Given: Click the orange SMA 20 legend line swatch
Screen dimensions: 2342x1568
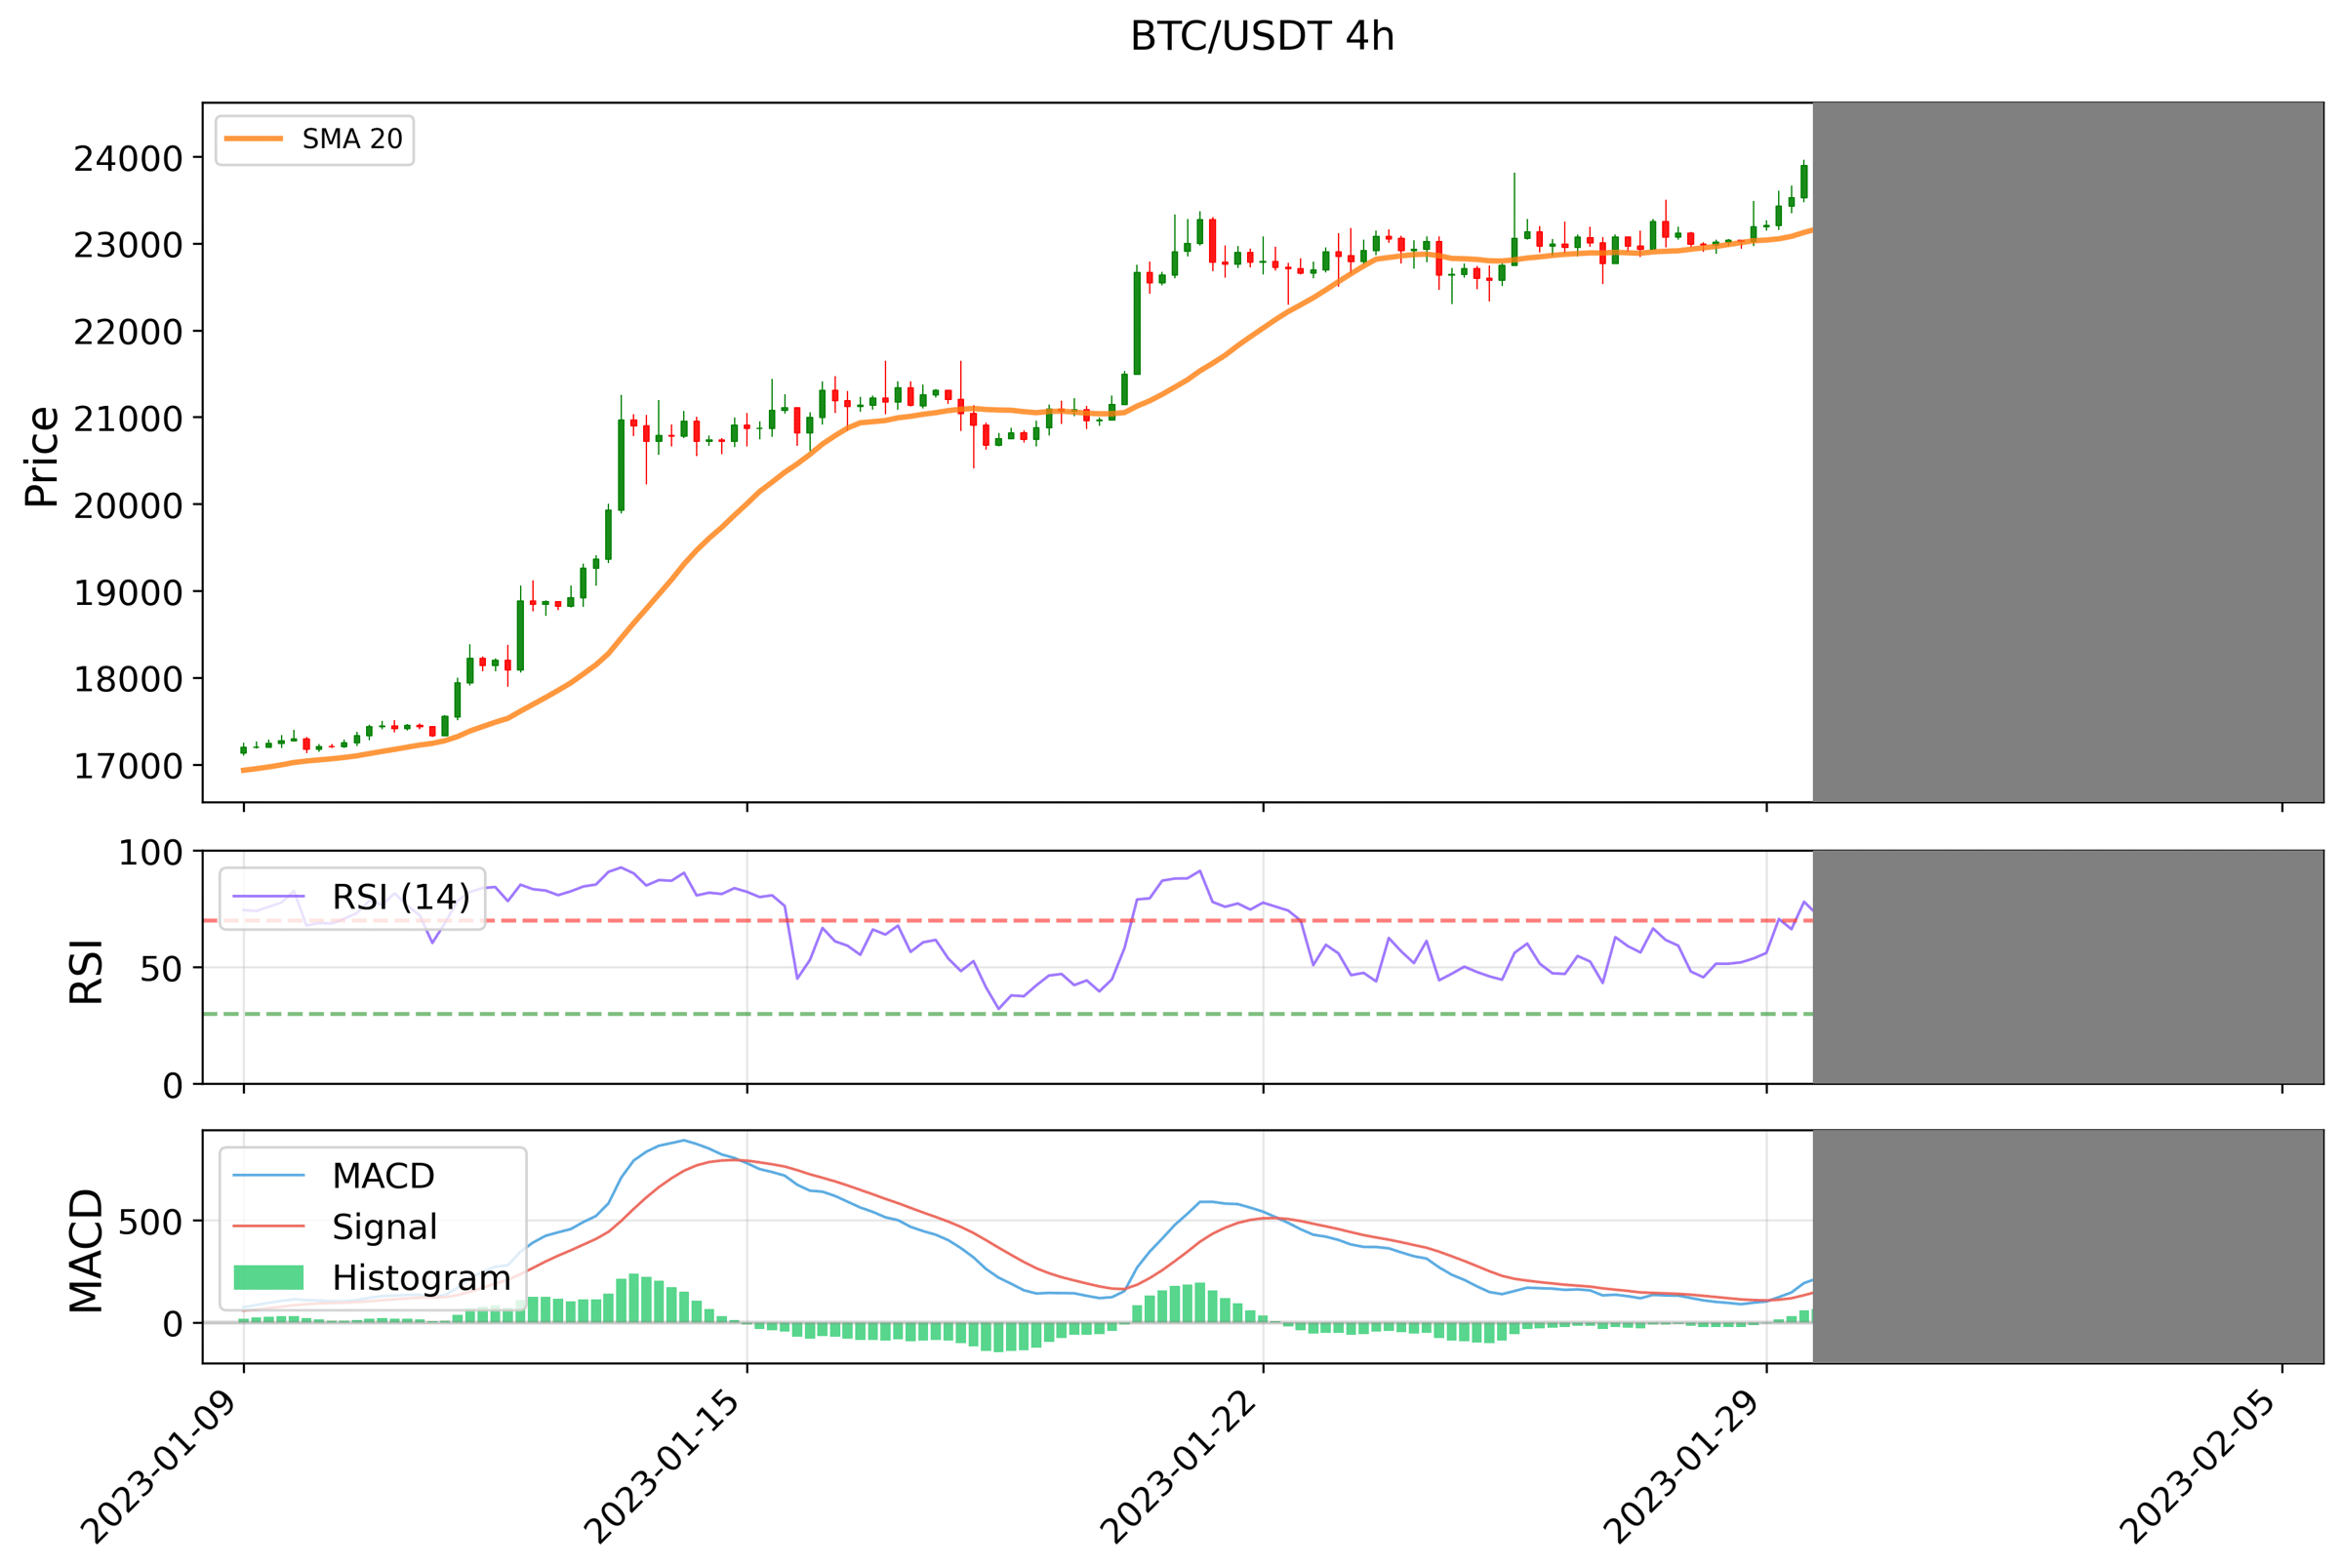Looking at the screenshot, I should click(x=254, y=139).
